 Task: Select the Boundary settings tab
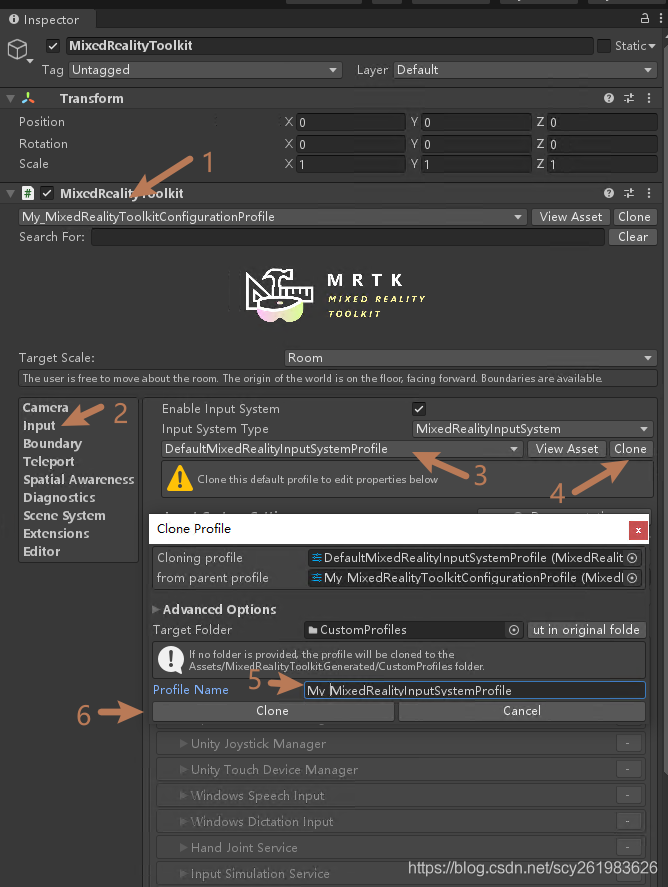[52, 444]
